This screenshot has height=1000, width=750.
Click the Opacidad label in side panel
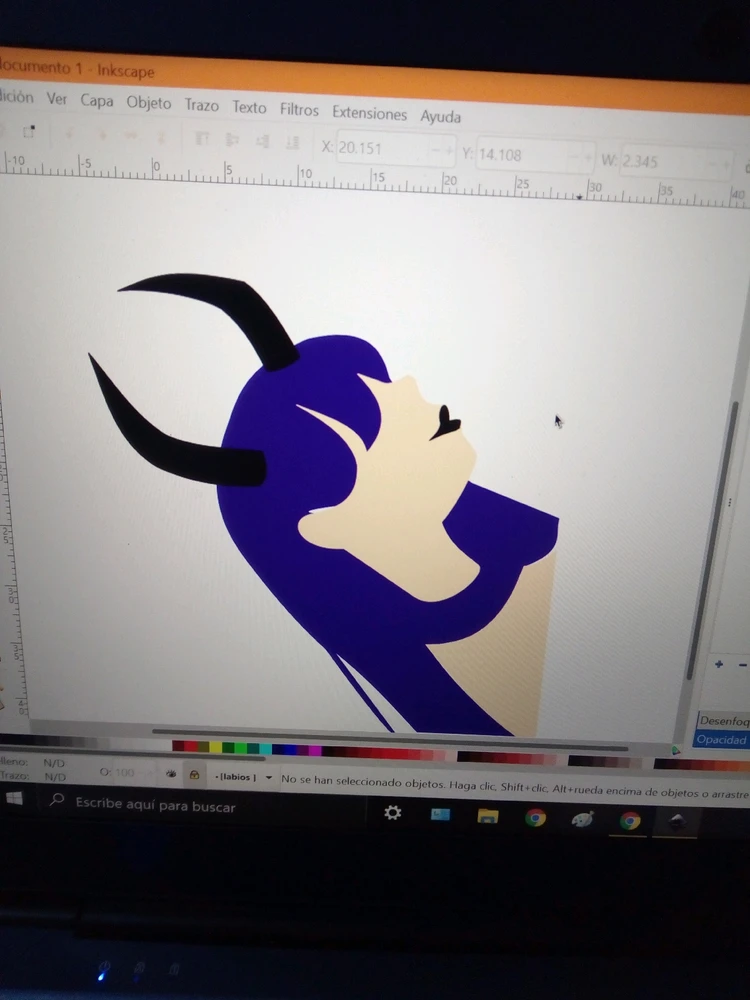tap(722, 740)
